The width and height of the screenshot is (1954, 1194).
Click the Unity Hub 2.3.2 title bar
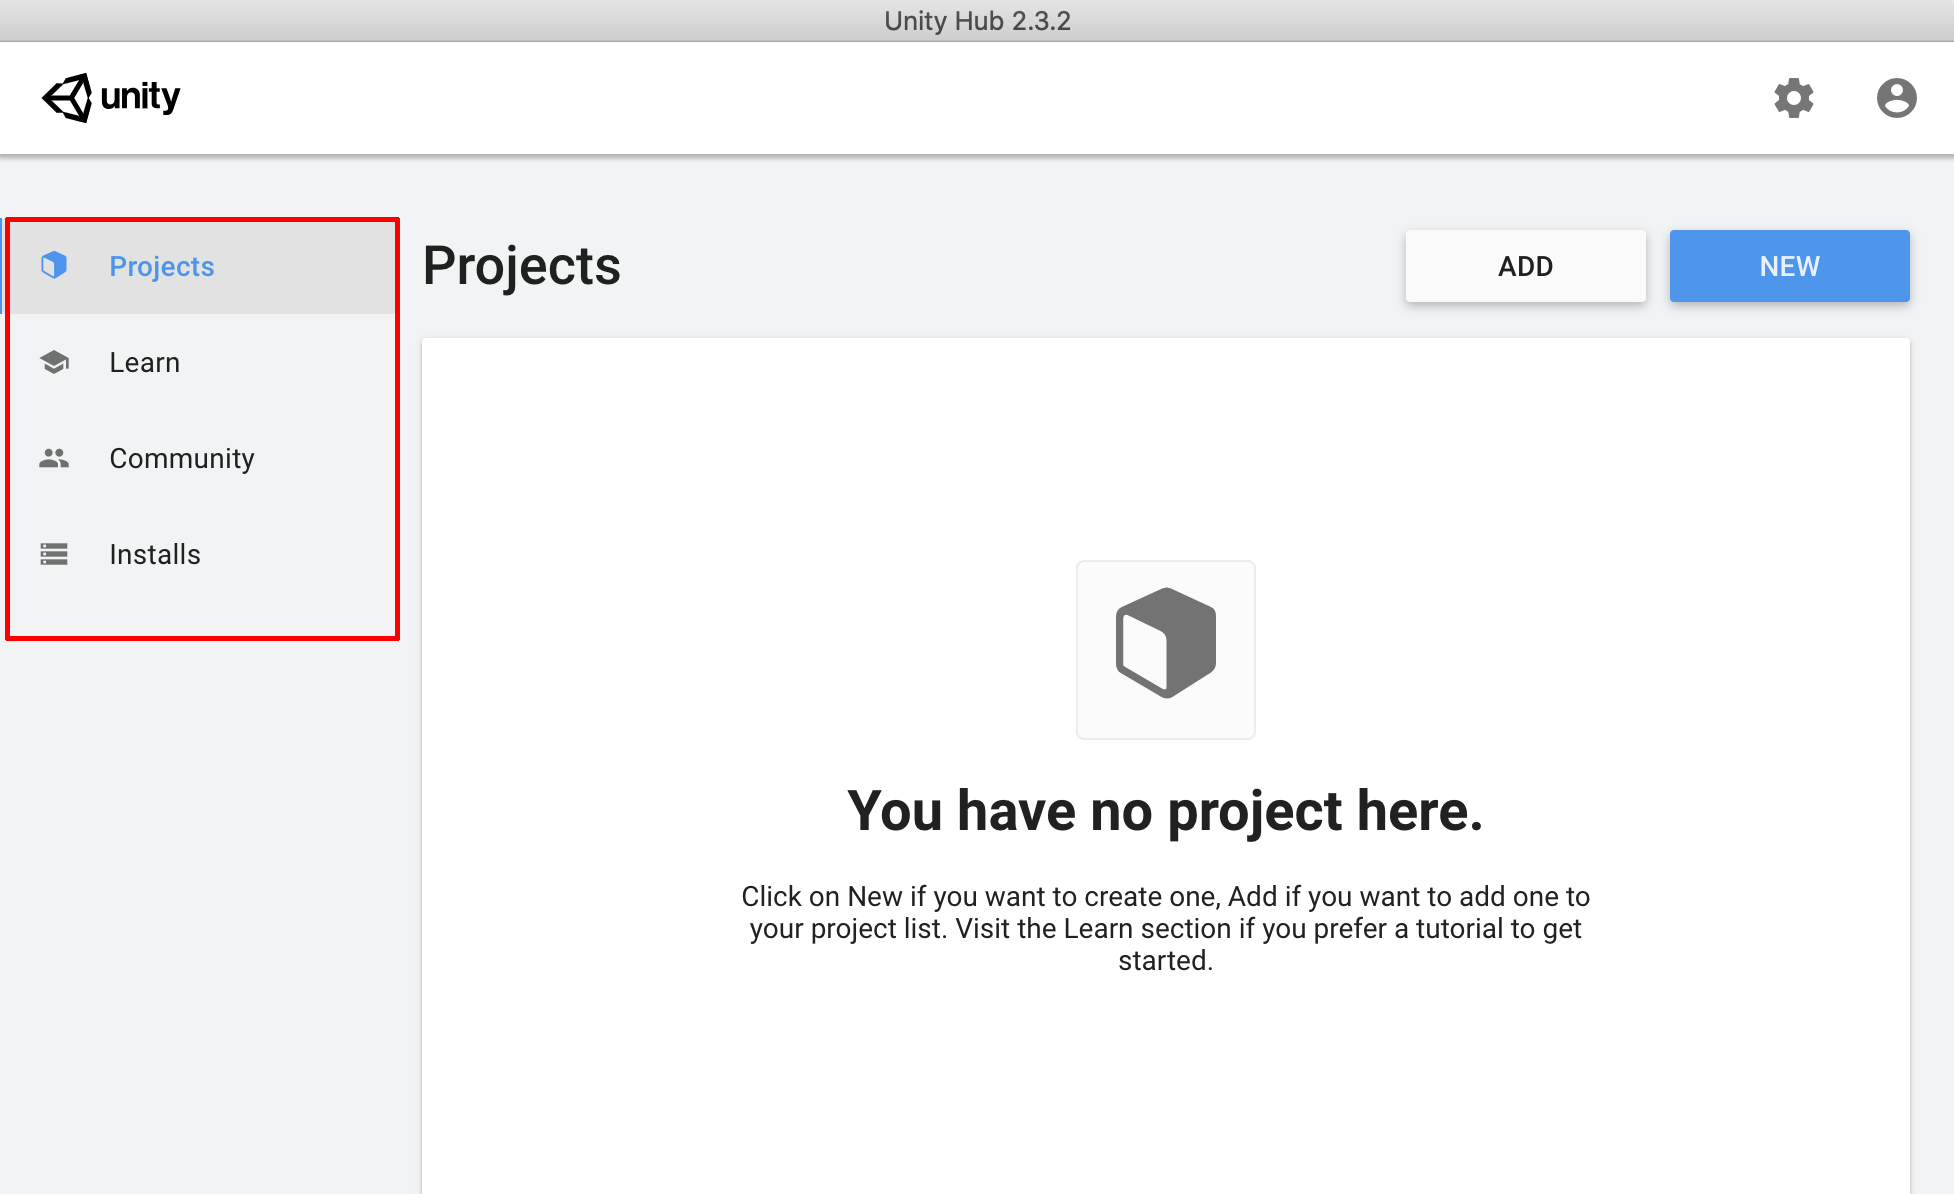pos(977,20)
